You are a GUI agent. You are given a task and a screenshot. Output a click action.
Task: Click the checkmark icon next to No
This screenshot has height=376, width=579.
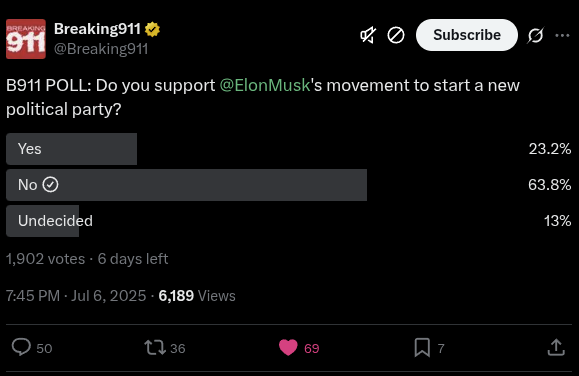50,185
